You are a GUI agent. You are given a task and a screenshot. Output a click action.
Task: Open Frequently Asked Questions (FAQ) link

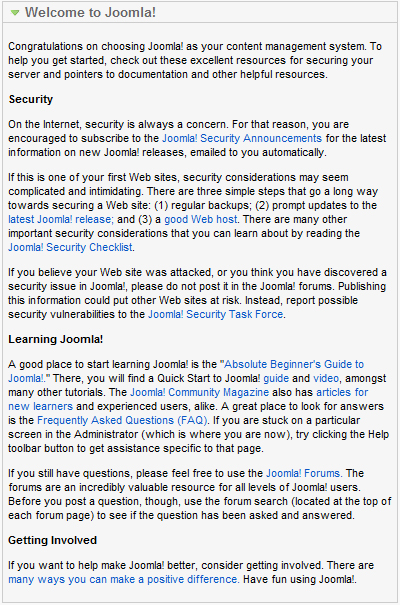pyautogui.click(x=122, y=420)
